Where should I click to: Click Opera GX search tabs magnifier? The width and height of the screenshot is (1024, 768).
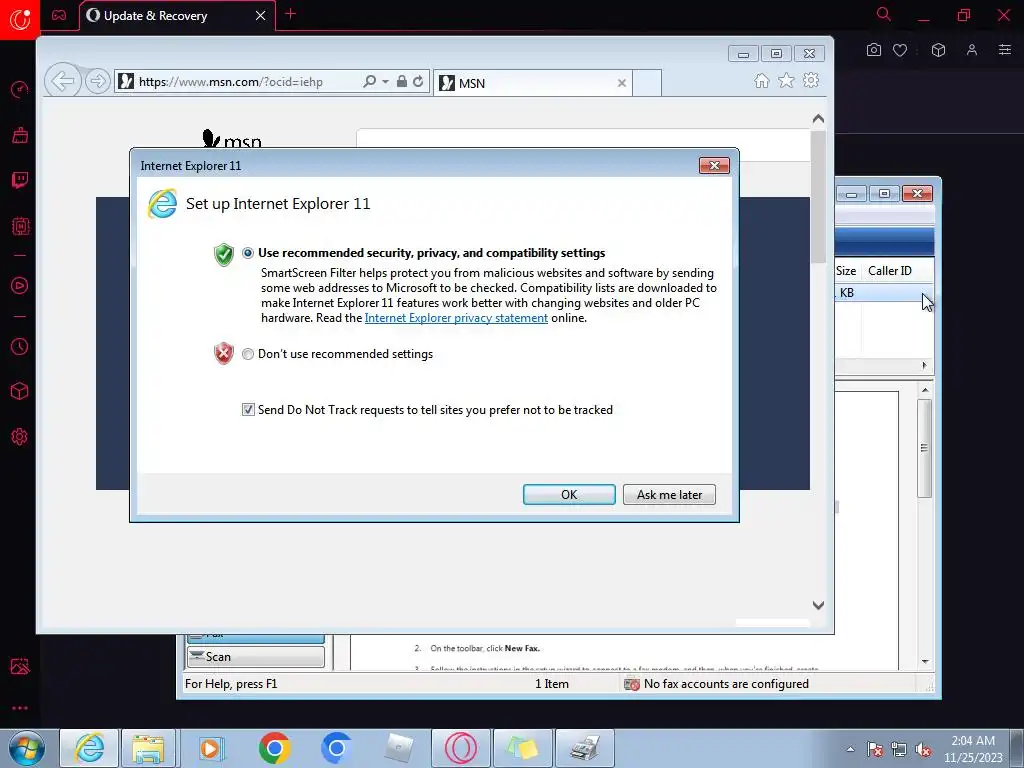pos(884,14)
